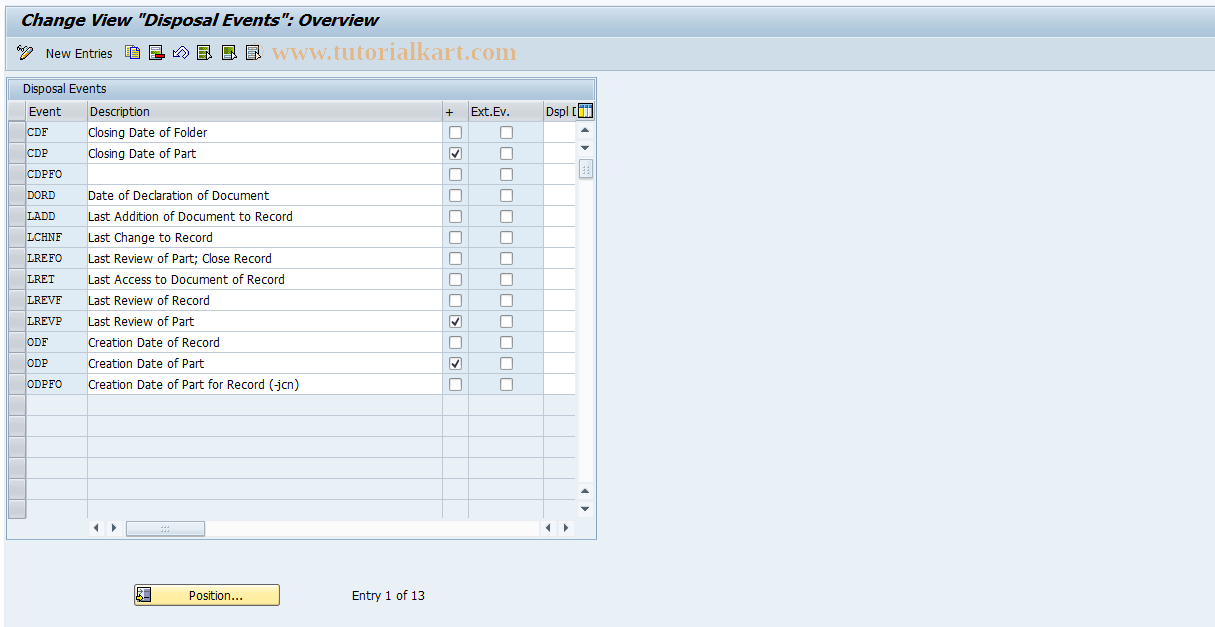This screenshot has width=1215, height=627.
Task: Click the Ext.Ev. column header
Action: 506,111
